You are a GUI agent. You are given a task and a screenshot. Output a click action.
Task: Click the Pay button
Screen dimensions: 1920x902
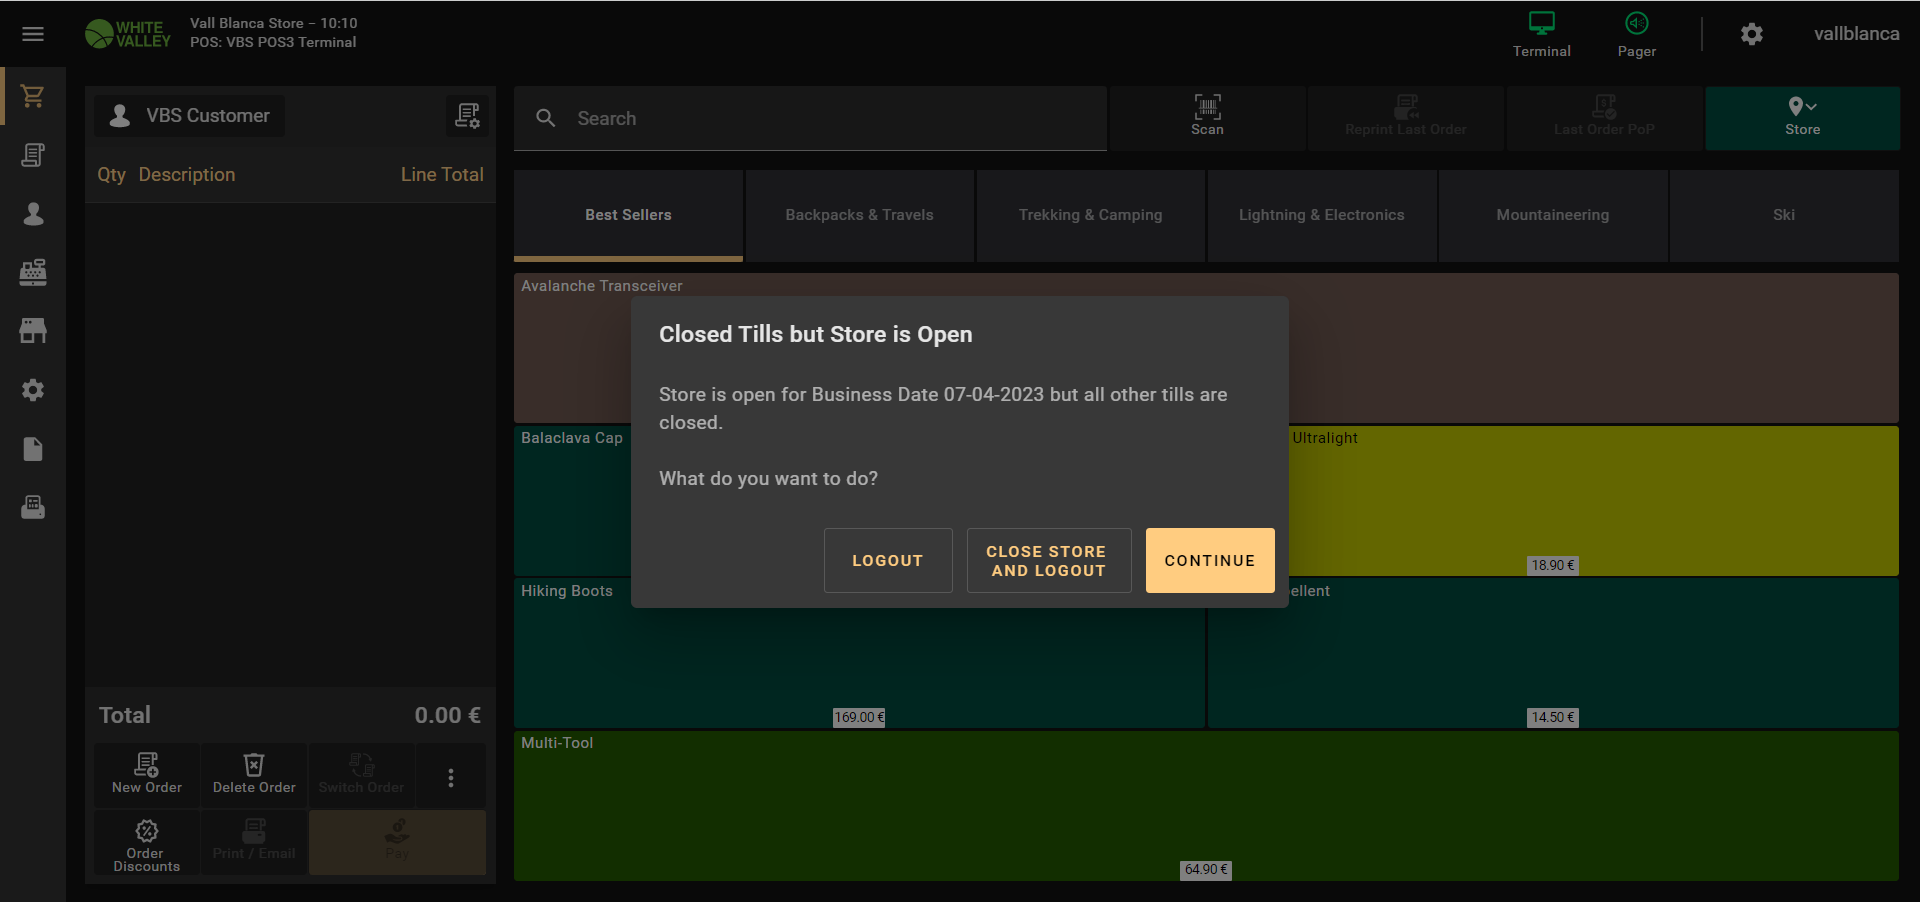397,843
